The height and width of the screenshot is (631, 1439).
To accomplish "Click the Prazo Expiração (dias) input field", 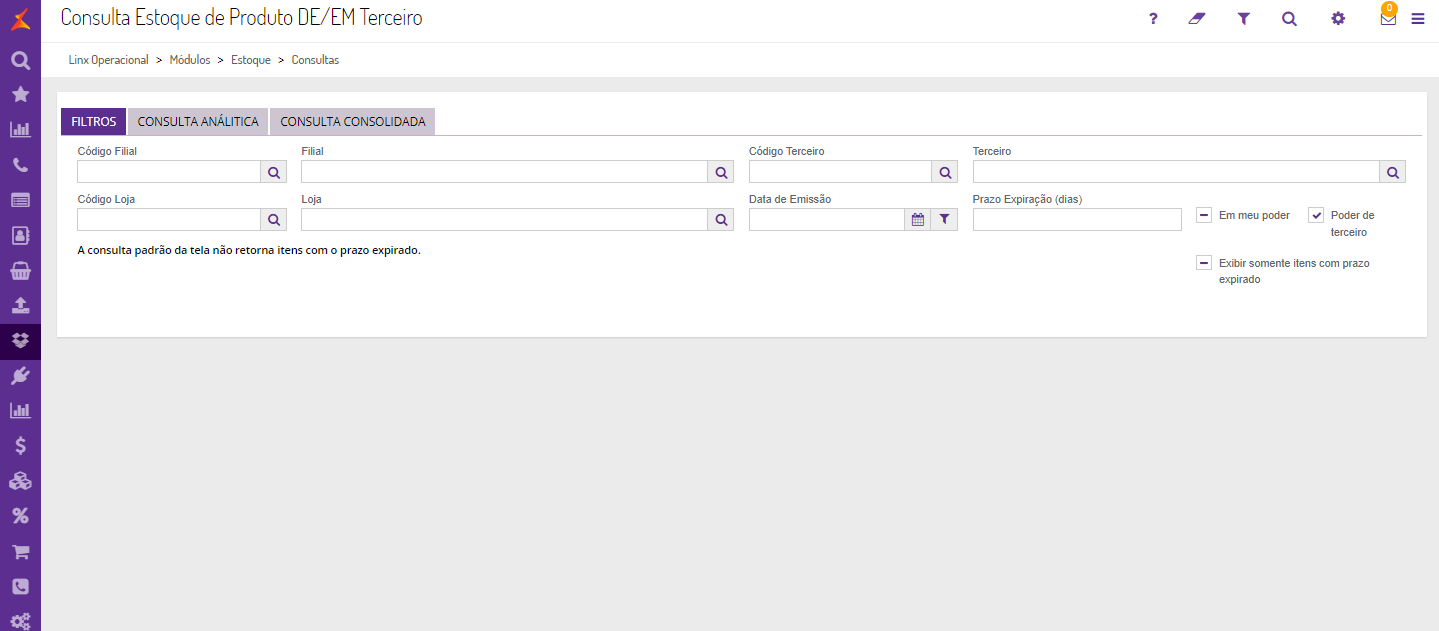I will [1077, 220].
